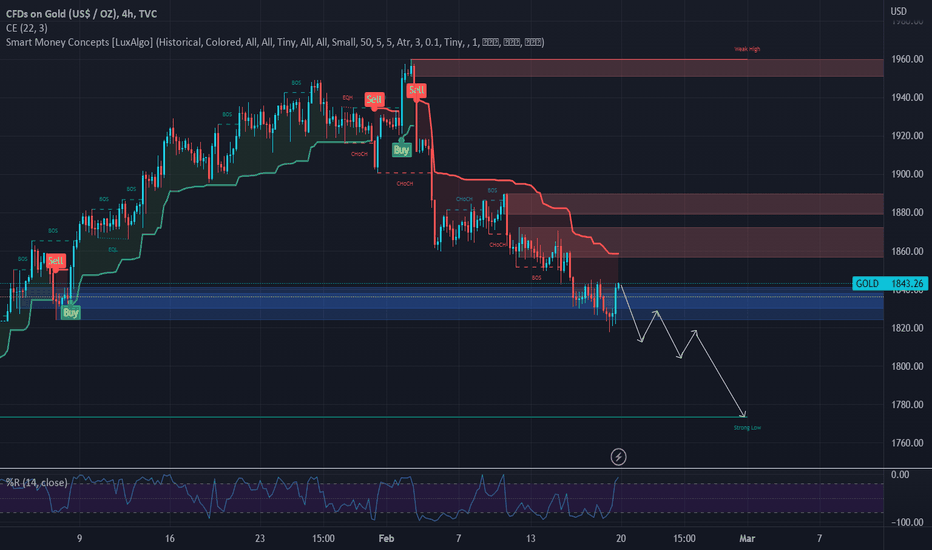Click the '23' date label on time axis
This screenshot has width=932, height=550.
(260, 539)
